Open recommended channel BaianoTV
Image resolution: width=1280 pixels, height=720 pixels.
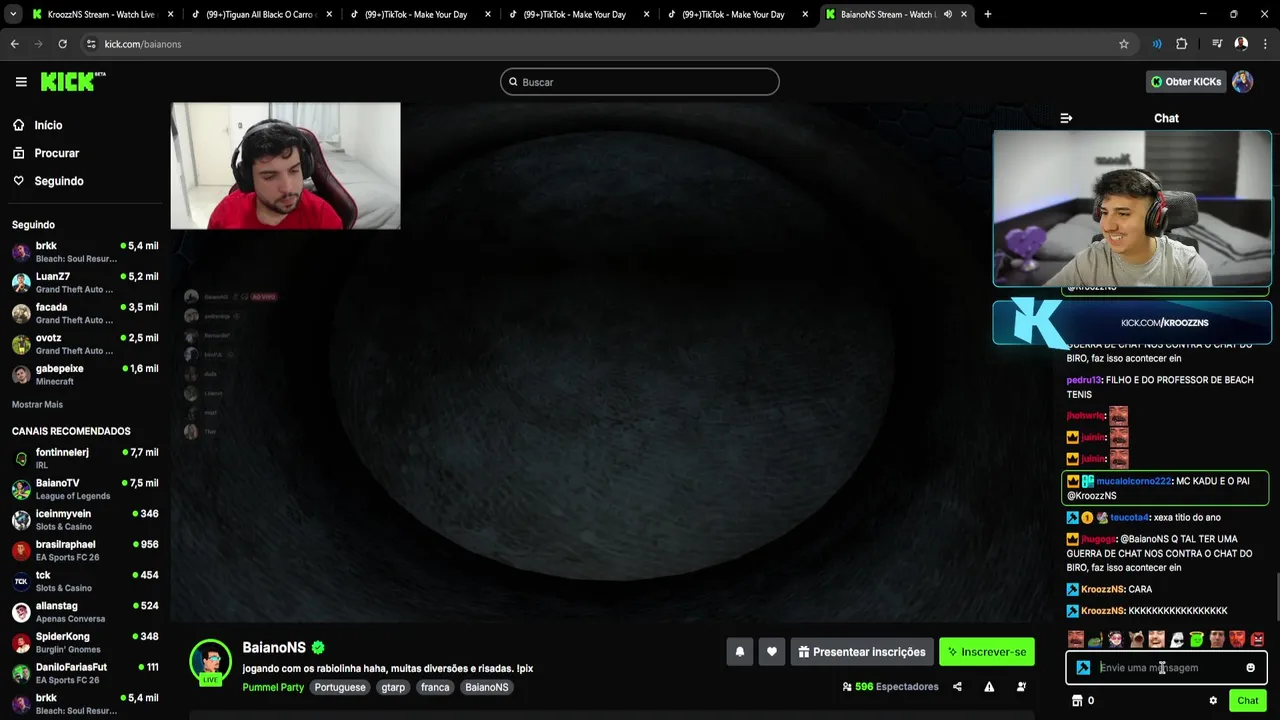pos(85,489)
